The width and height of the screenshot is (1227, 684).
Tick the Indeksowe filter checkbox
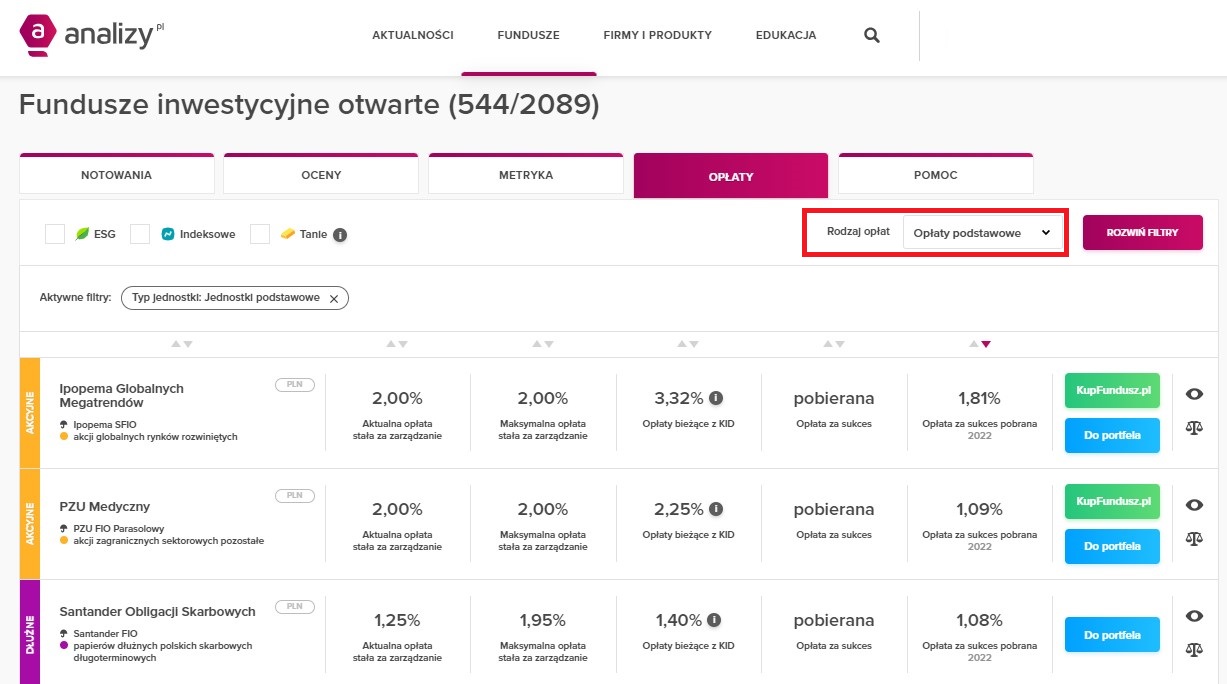click(x=140, y=234)
